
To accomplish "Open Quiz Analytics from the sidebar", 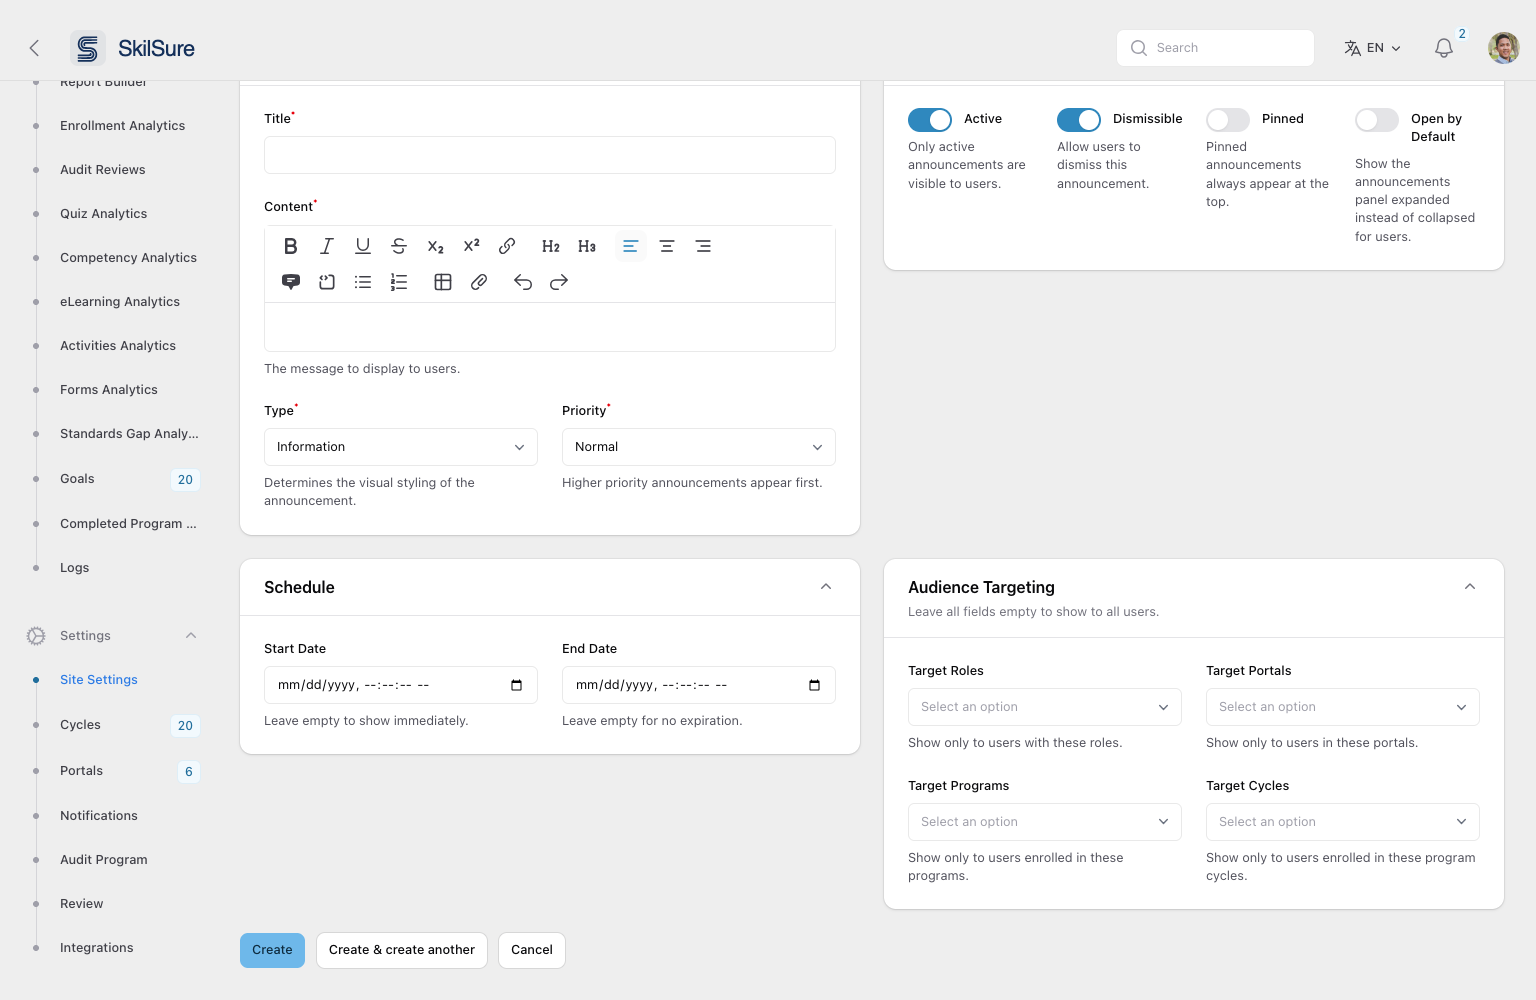I will (x=103, y=214).
